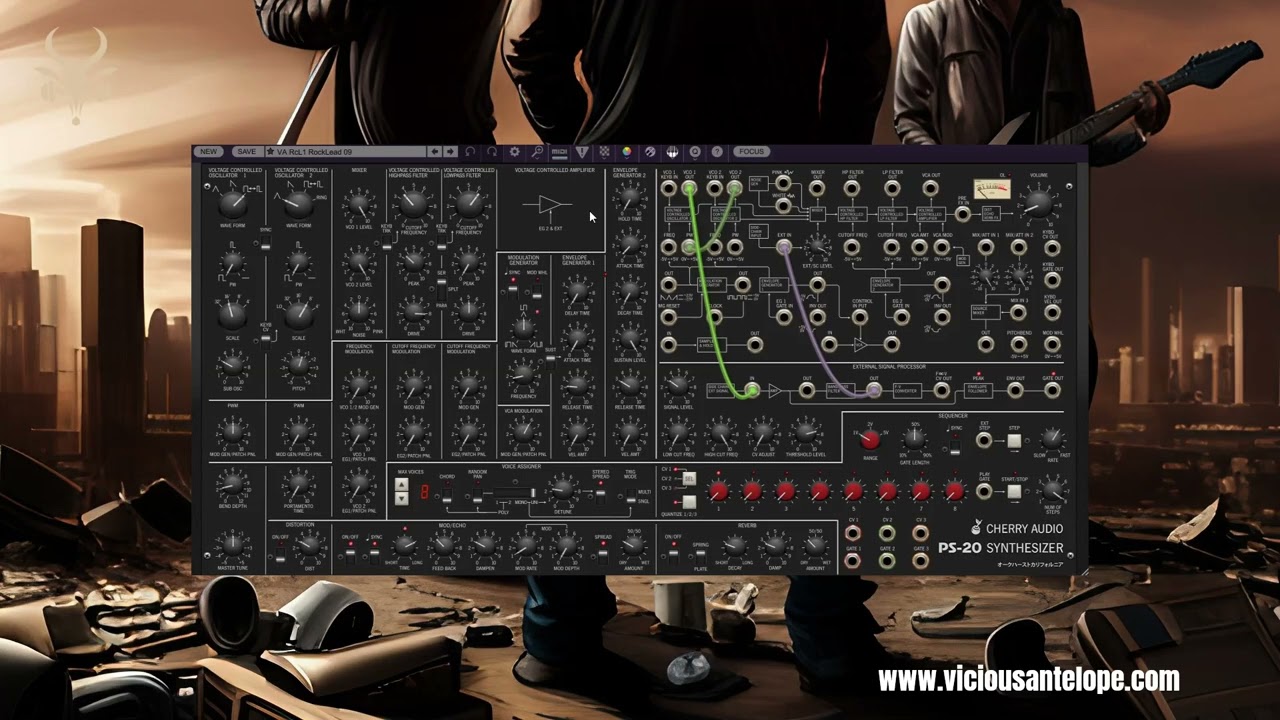Click the warning triangle panic icon

[x=582, y=152]
